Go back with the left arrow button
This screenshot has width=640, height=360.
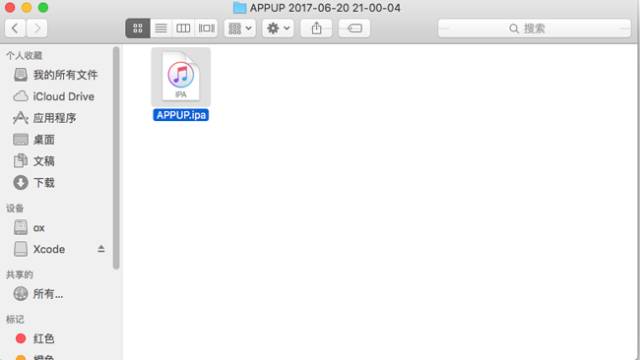coord(15,28)
